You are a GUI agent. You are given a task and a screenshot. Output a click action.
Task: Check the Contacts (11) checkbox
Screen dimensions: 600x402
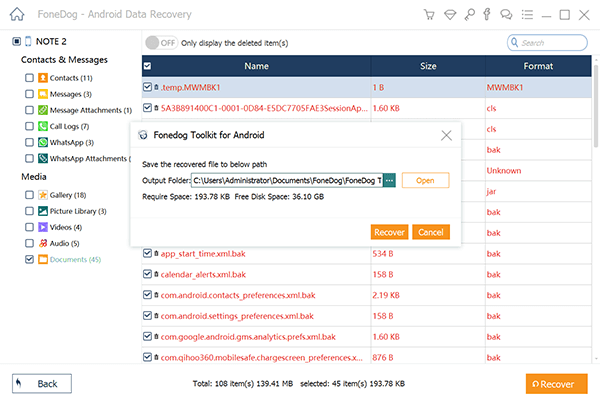(x=29, y=78)
